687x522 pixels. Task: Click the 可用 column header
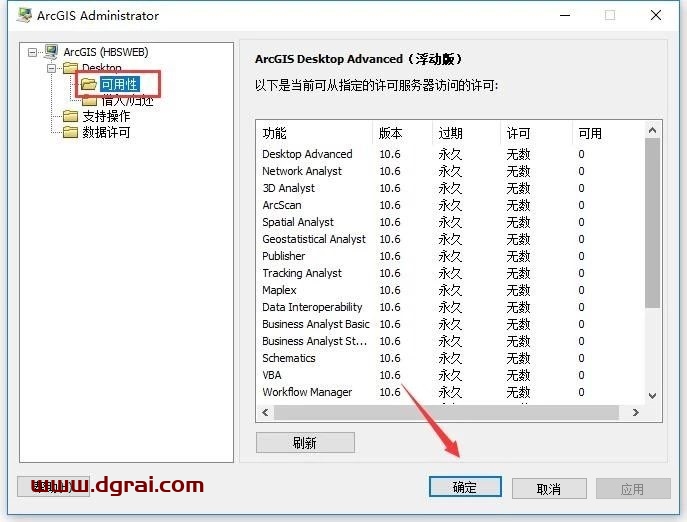coord(608,133)
